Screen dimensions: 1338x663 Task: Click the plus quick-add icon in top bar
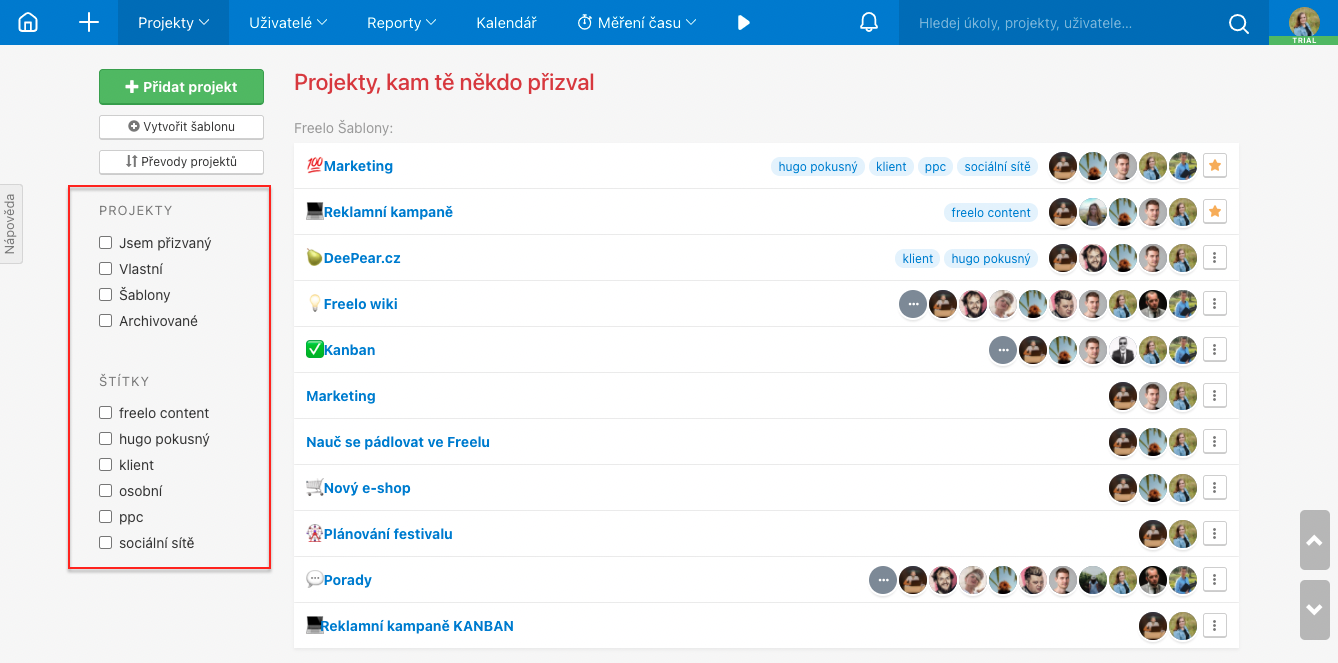click(x=89, y=22)
